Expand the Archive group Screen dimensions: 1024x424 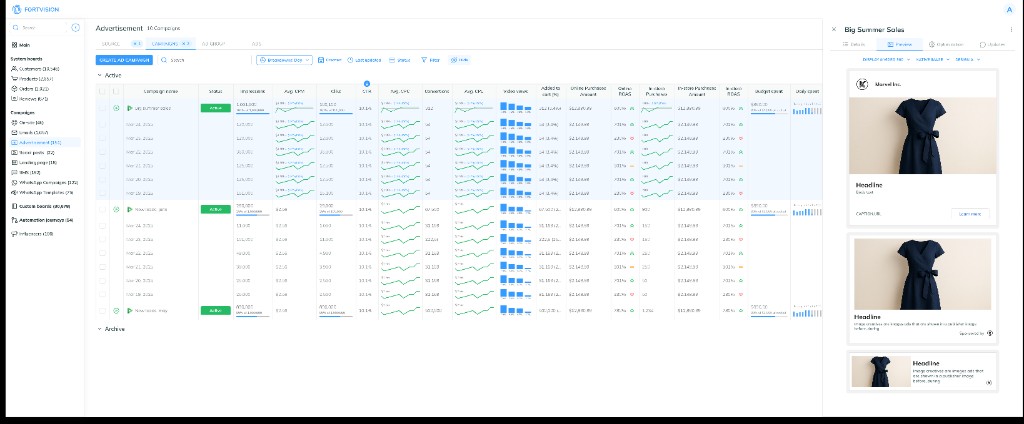click(100, 329)
